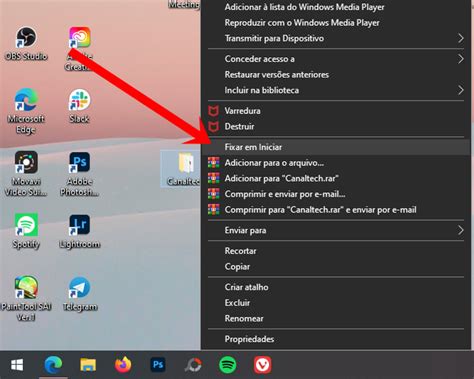Click the McAfee icon beside Destruir

tap(213, 127)
